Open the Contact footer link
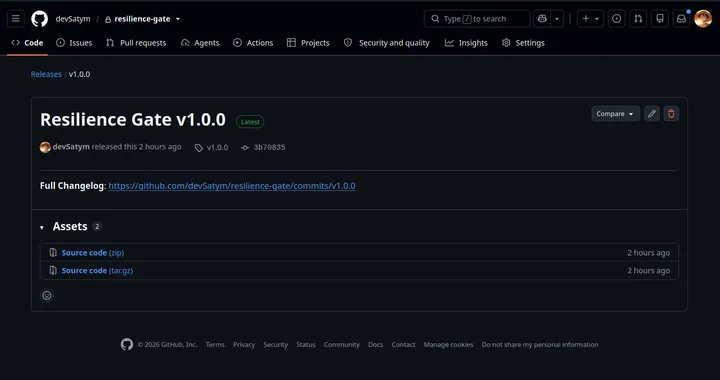 coord(403,345)
